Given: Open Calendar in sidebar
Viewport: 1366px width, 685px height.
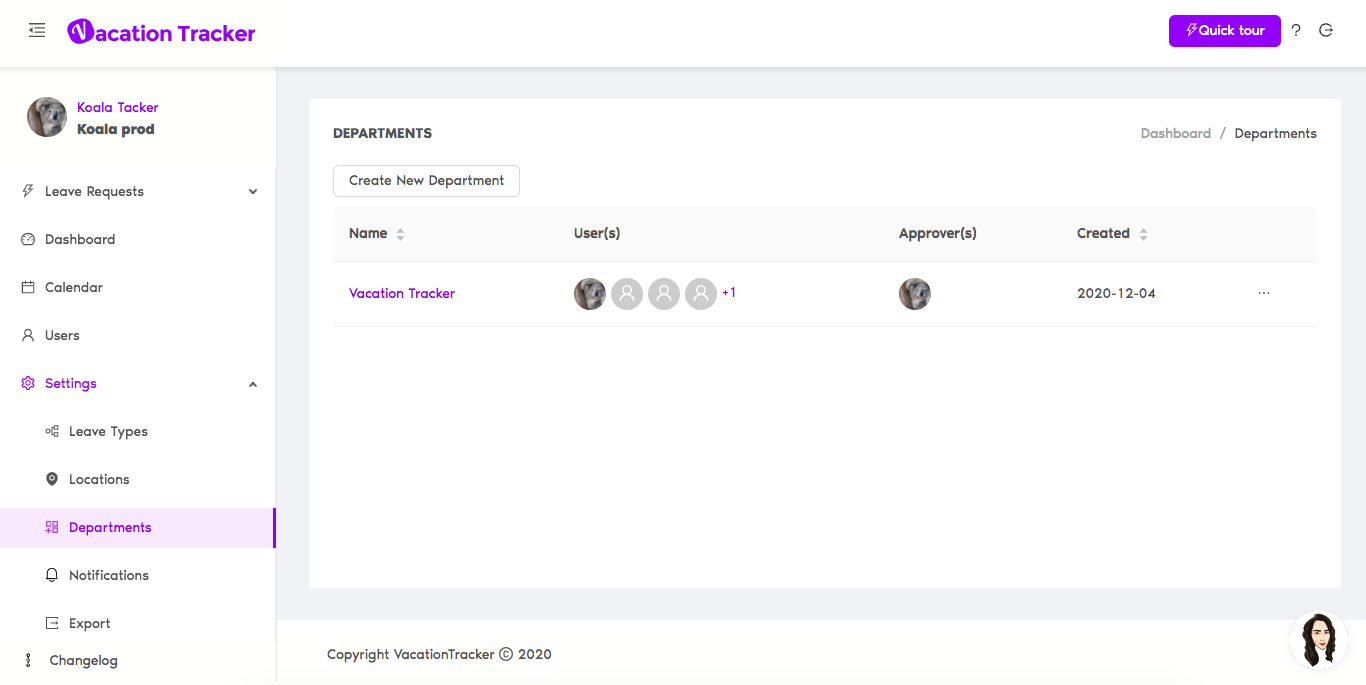Looking at the screenshot, I should tap(138, 287).
